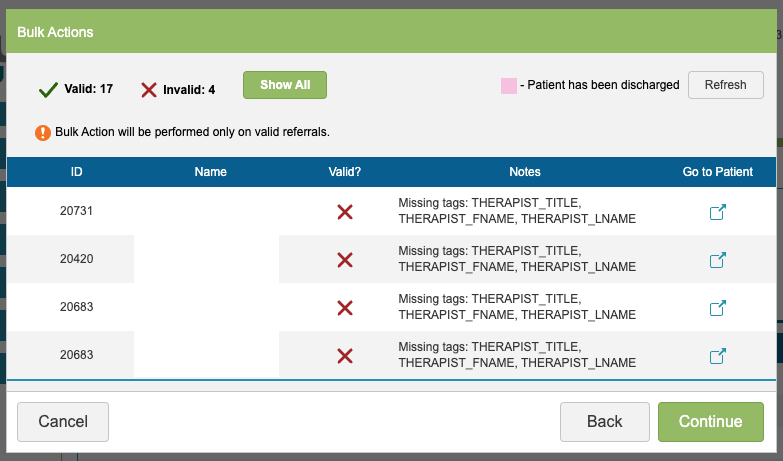Click go-to-patient icon for referral 20420
This screenshot has width=783, height=461.
717,260
